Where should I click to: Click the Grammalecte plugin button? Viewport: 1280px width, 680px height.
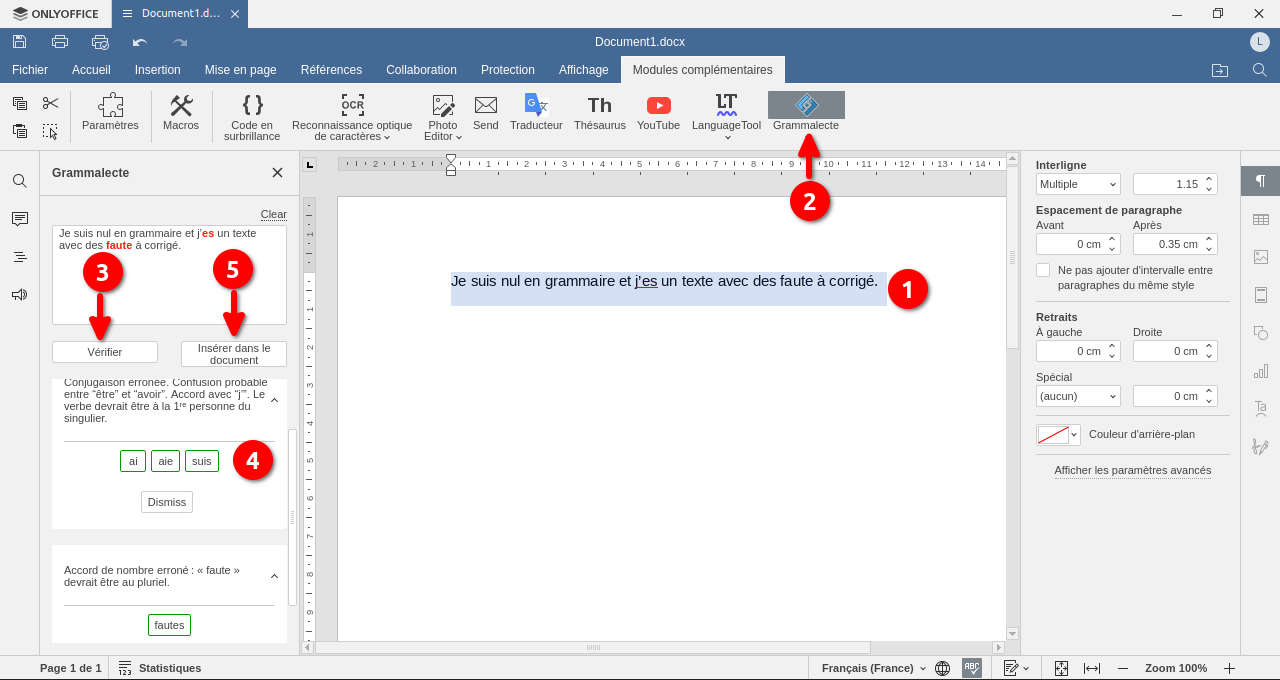pos(806,112)
